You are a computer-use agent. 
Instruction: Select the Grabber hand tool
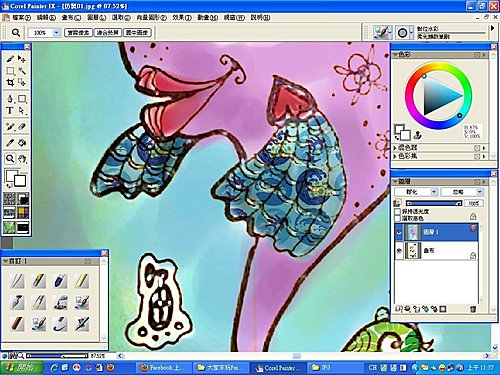(x=22, y=159)
